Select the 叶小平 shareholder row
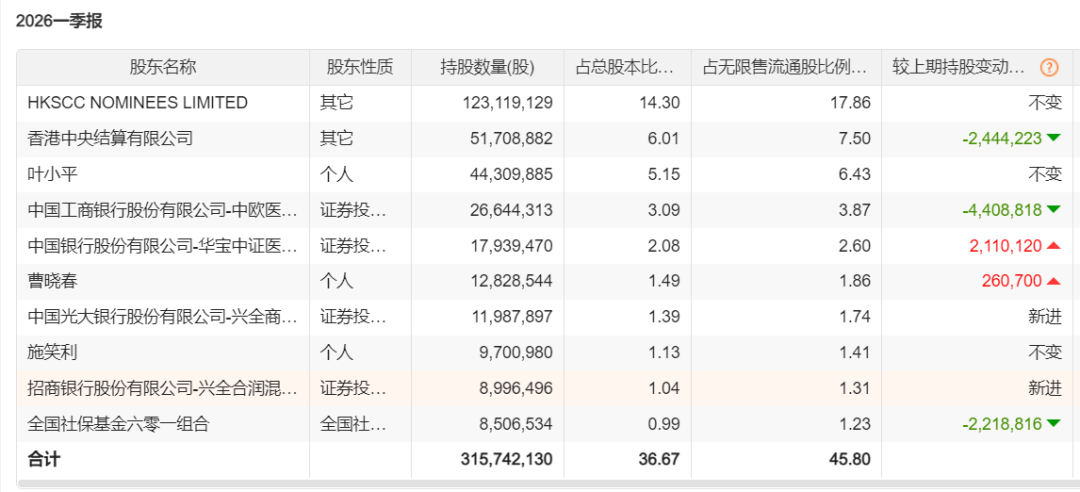1080x492 pixels. coord(546,174)
